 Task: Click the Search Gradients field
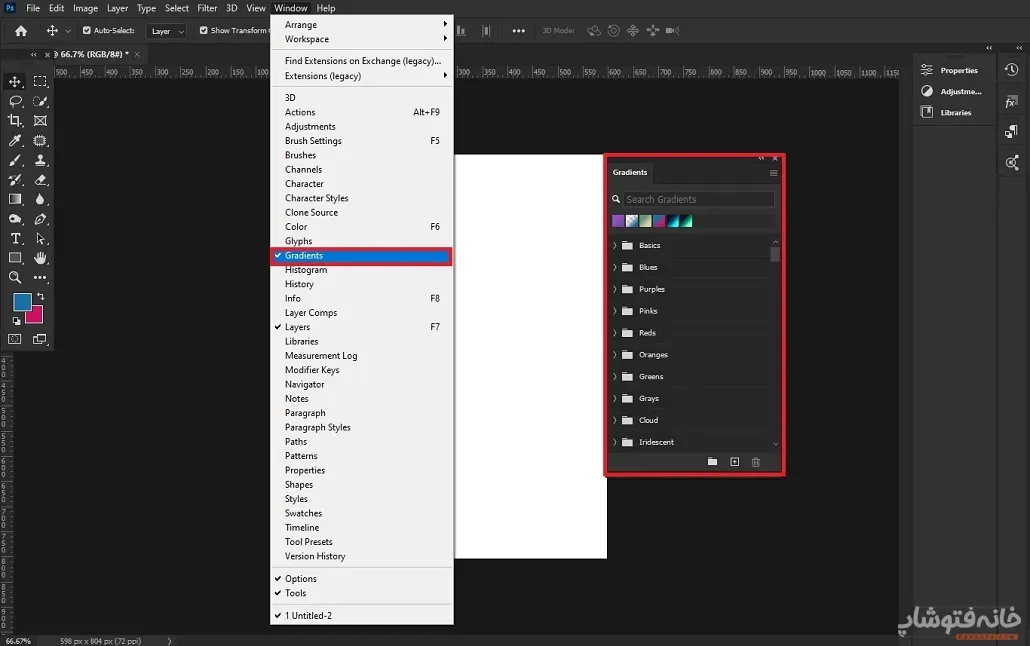(697, 200)
